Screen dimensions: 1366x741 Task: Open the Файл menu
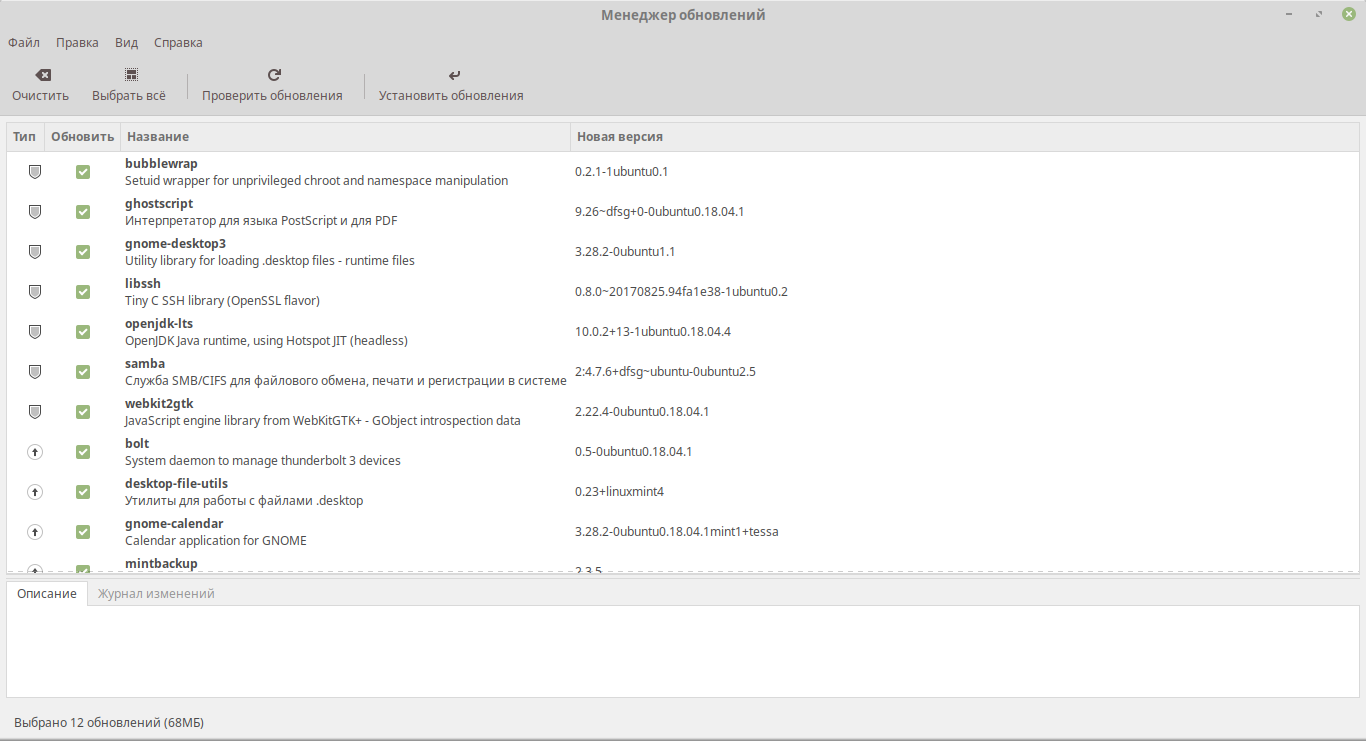[23, 42]
